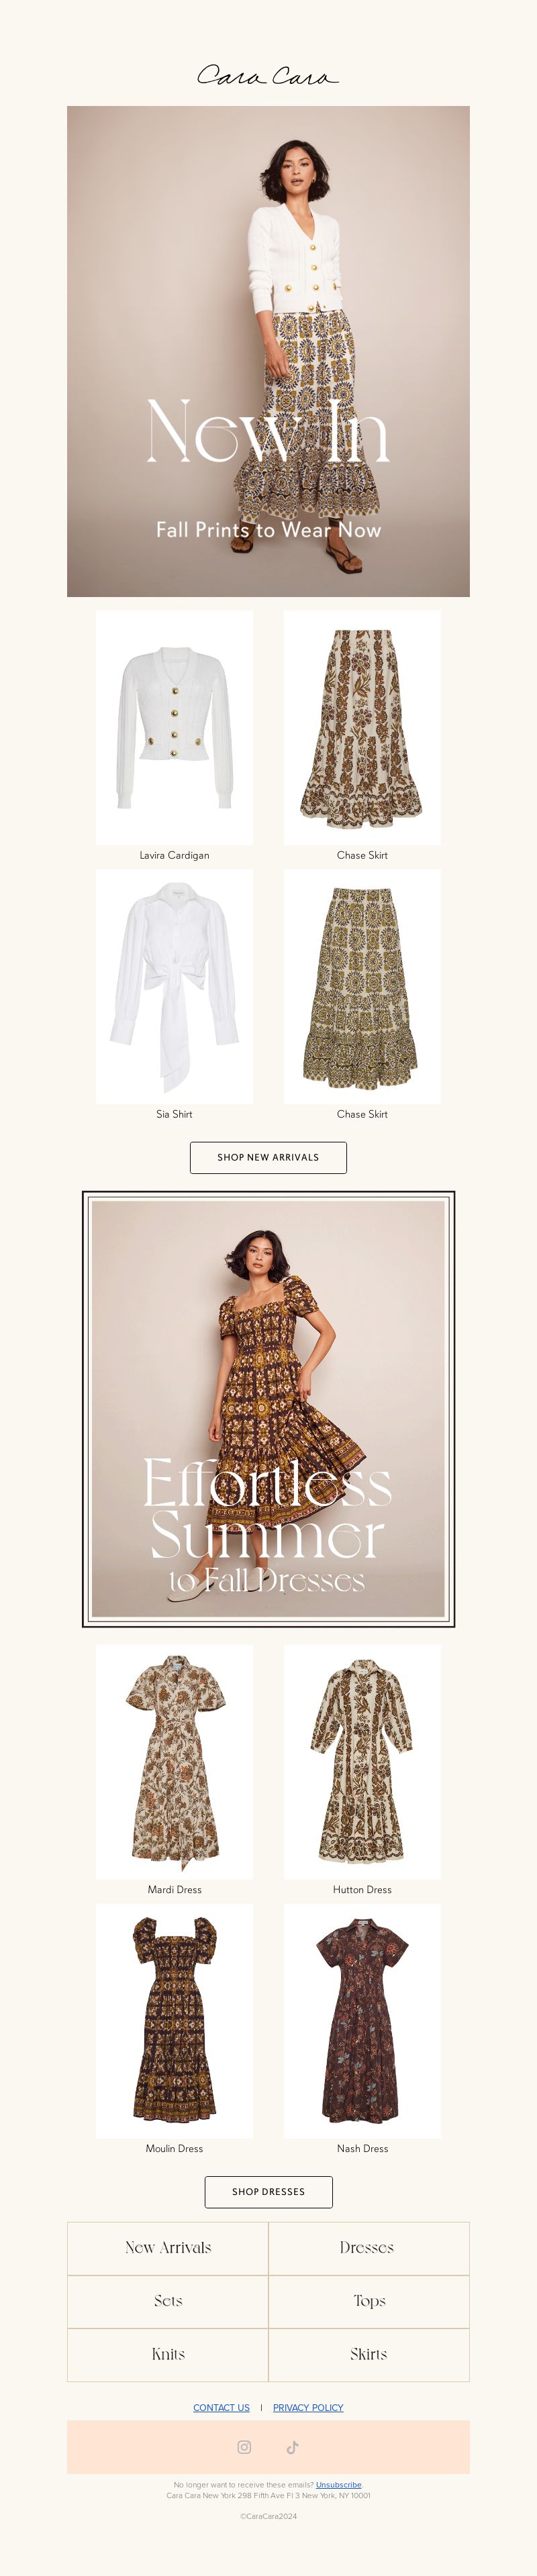The image size is (537, 2576).
Task: Click the Cara Cara logo
Action: tap(268, 75)
